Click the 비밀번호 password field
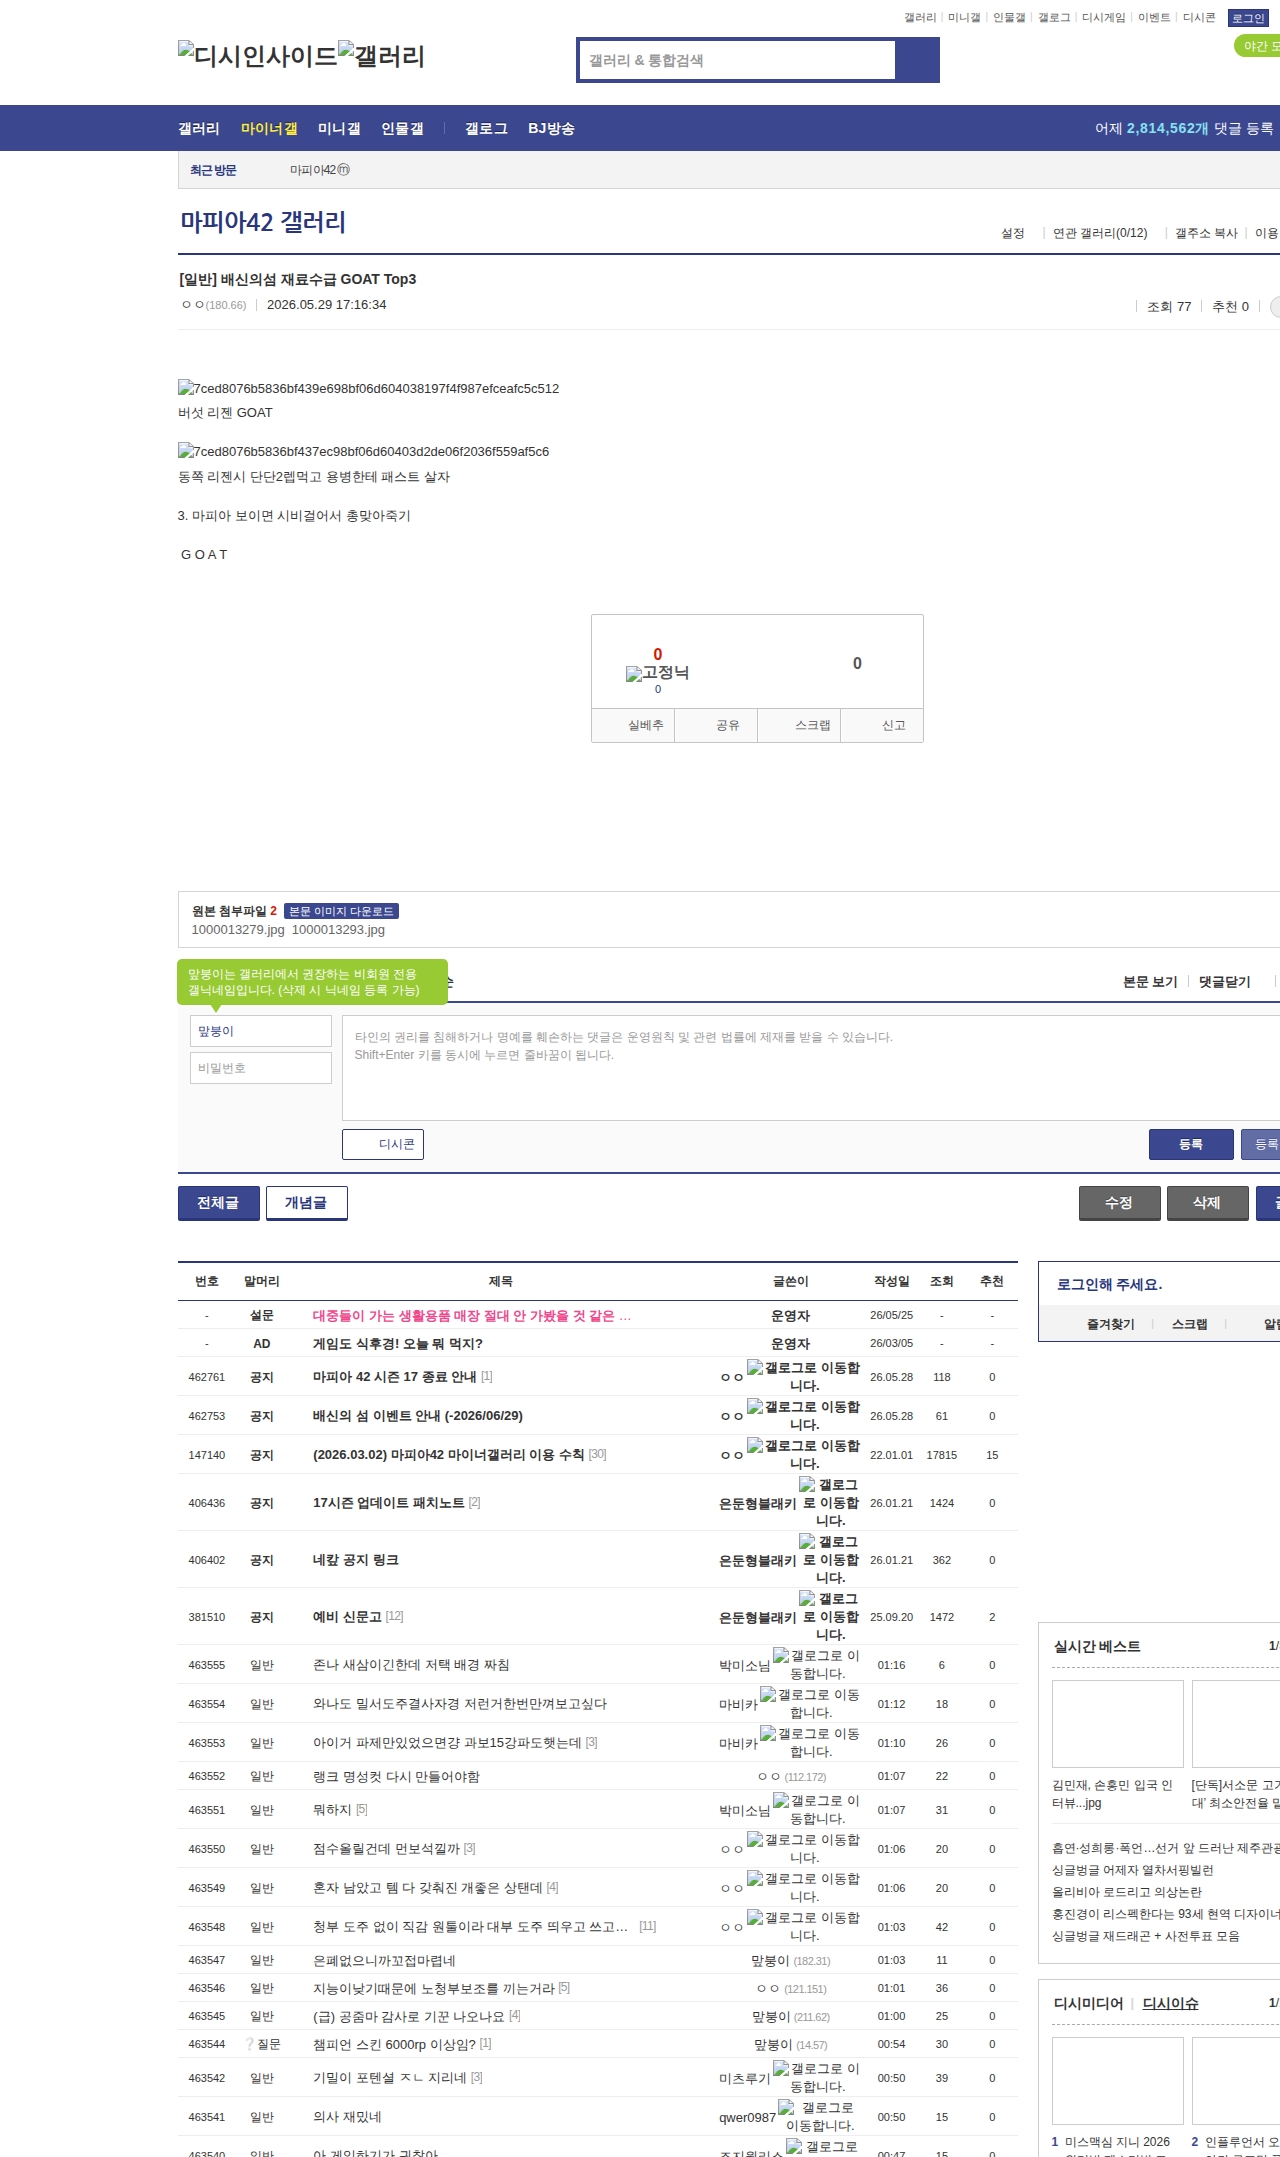1280x2157 pixels. tap(261, 1068)
